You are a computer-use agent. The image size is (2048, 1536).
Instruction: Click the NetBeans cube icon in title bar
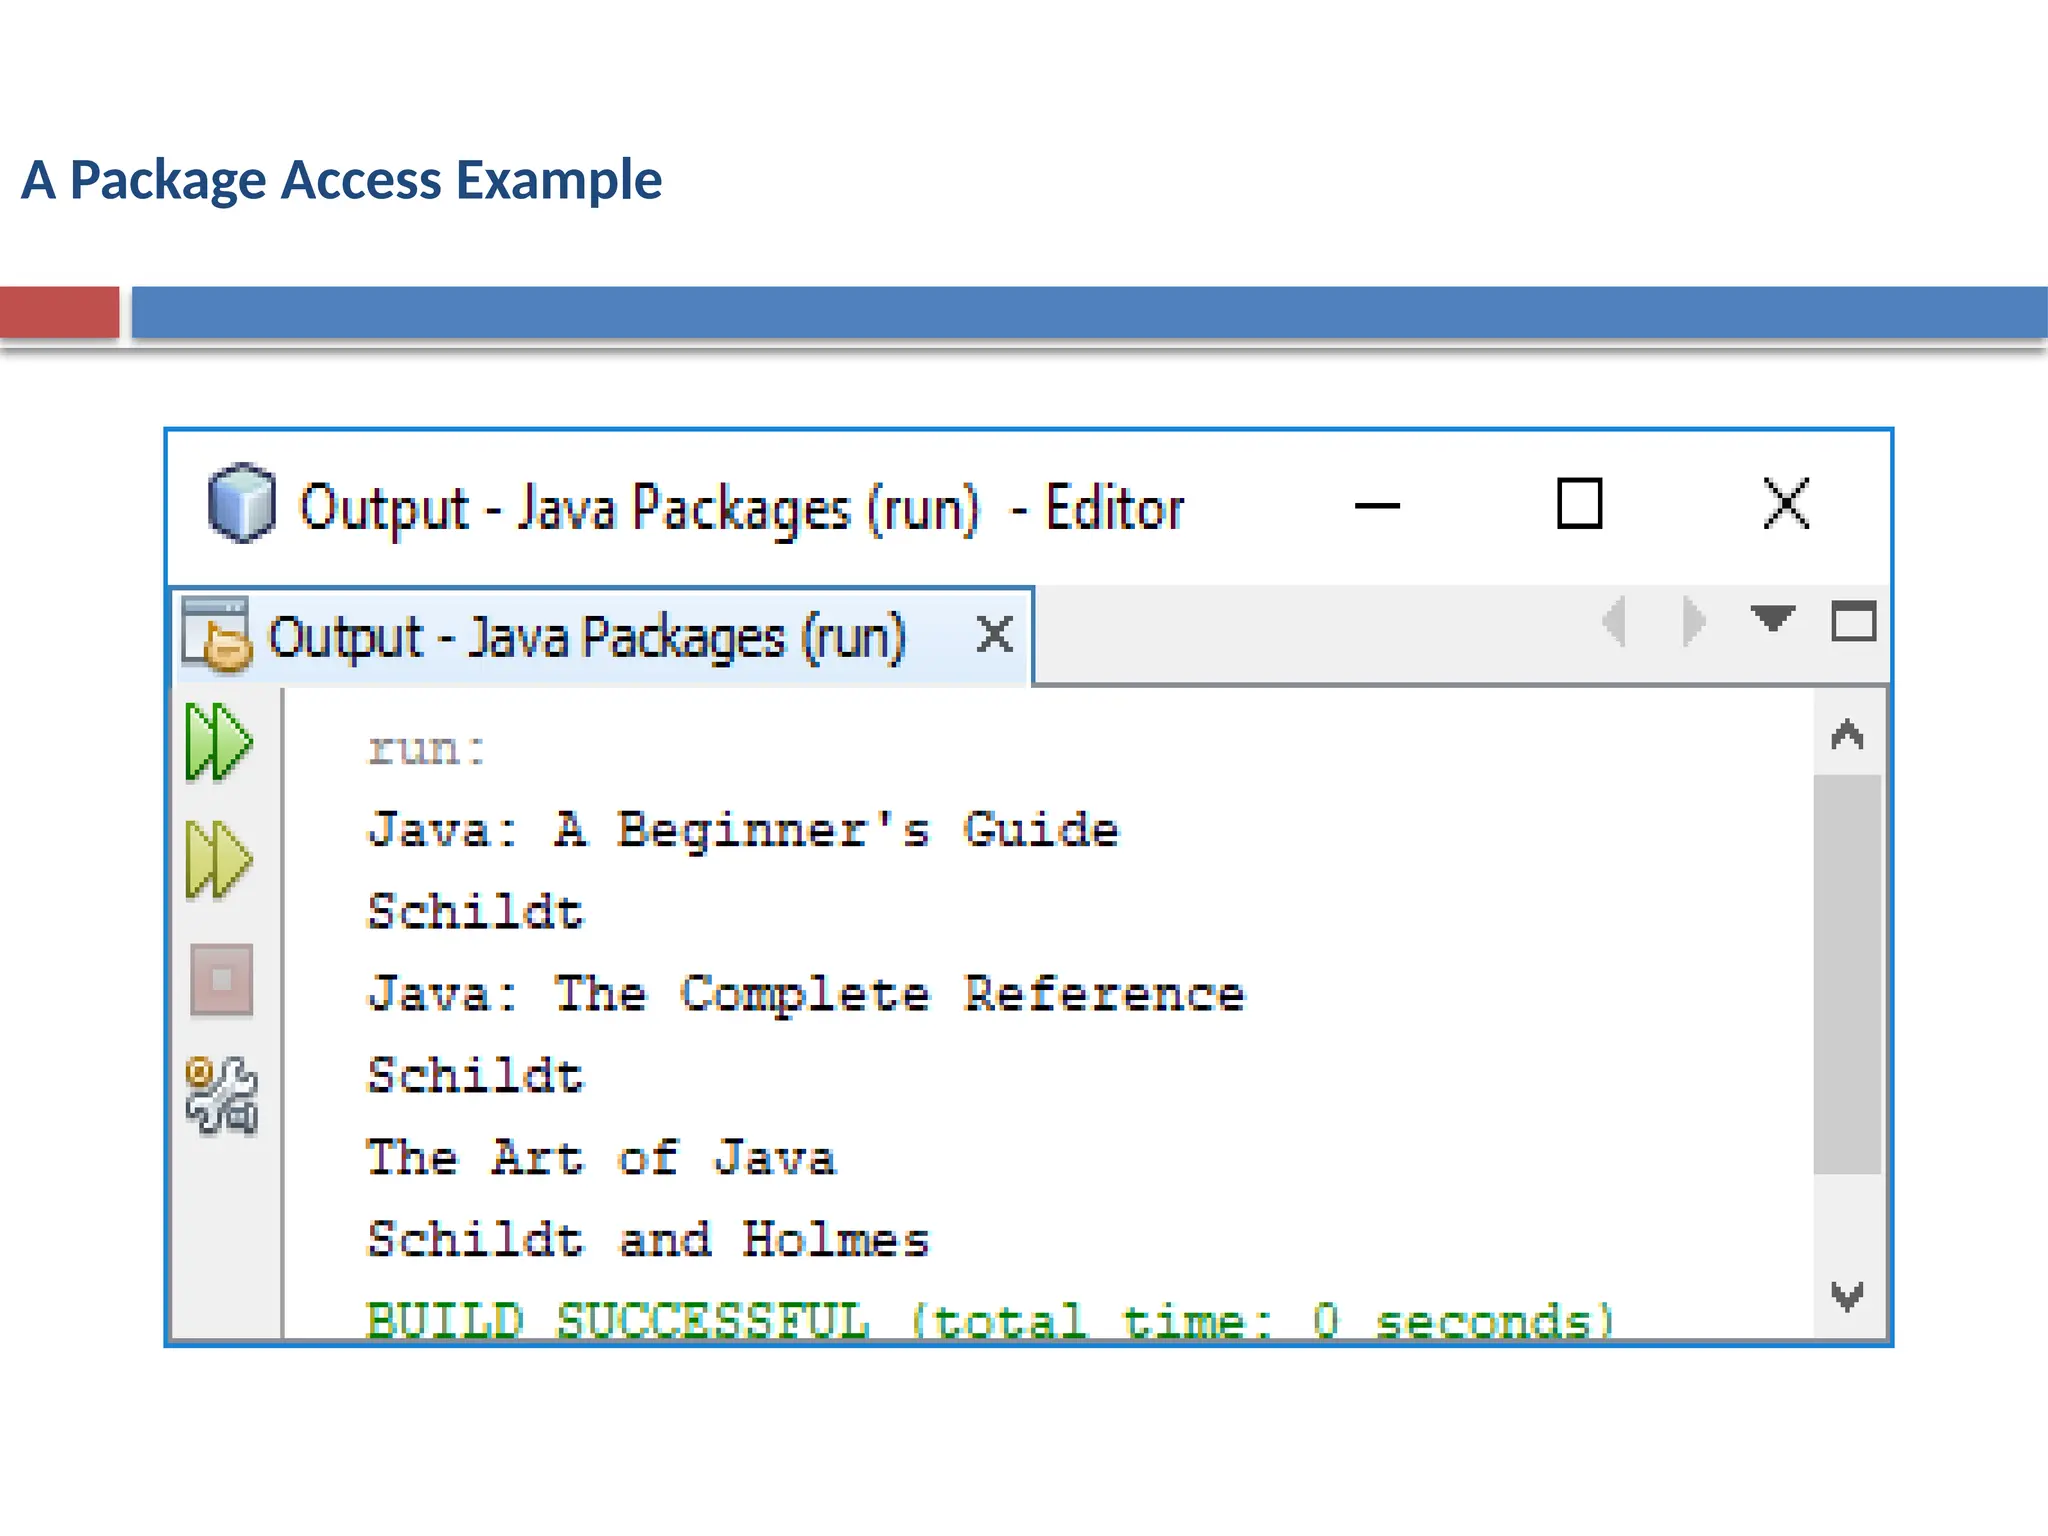pos(241,503)
